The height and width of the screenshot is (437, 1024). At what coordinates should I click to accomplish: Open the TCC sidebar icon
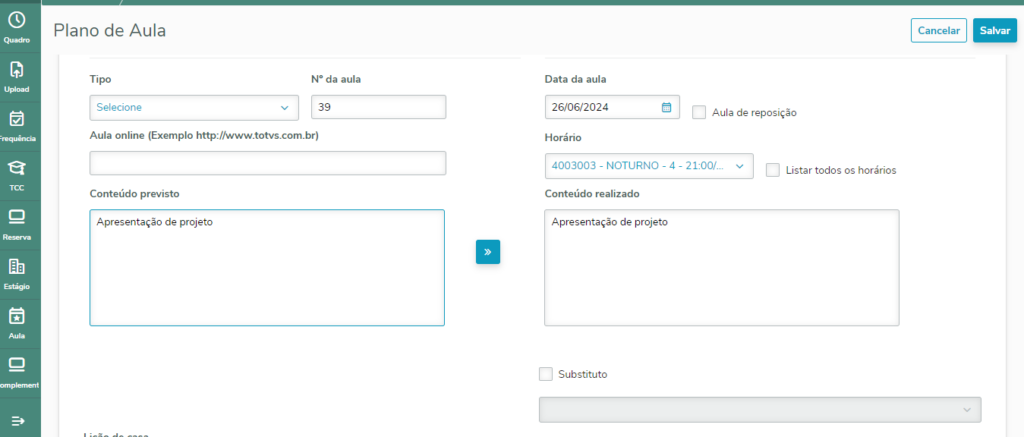(17, 172)
